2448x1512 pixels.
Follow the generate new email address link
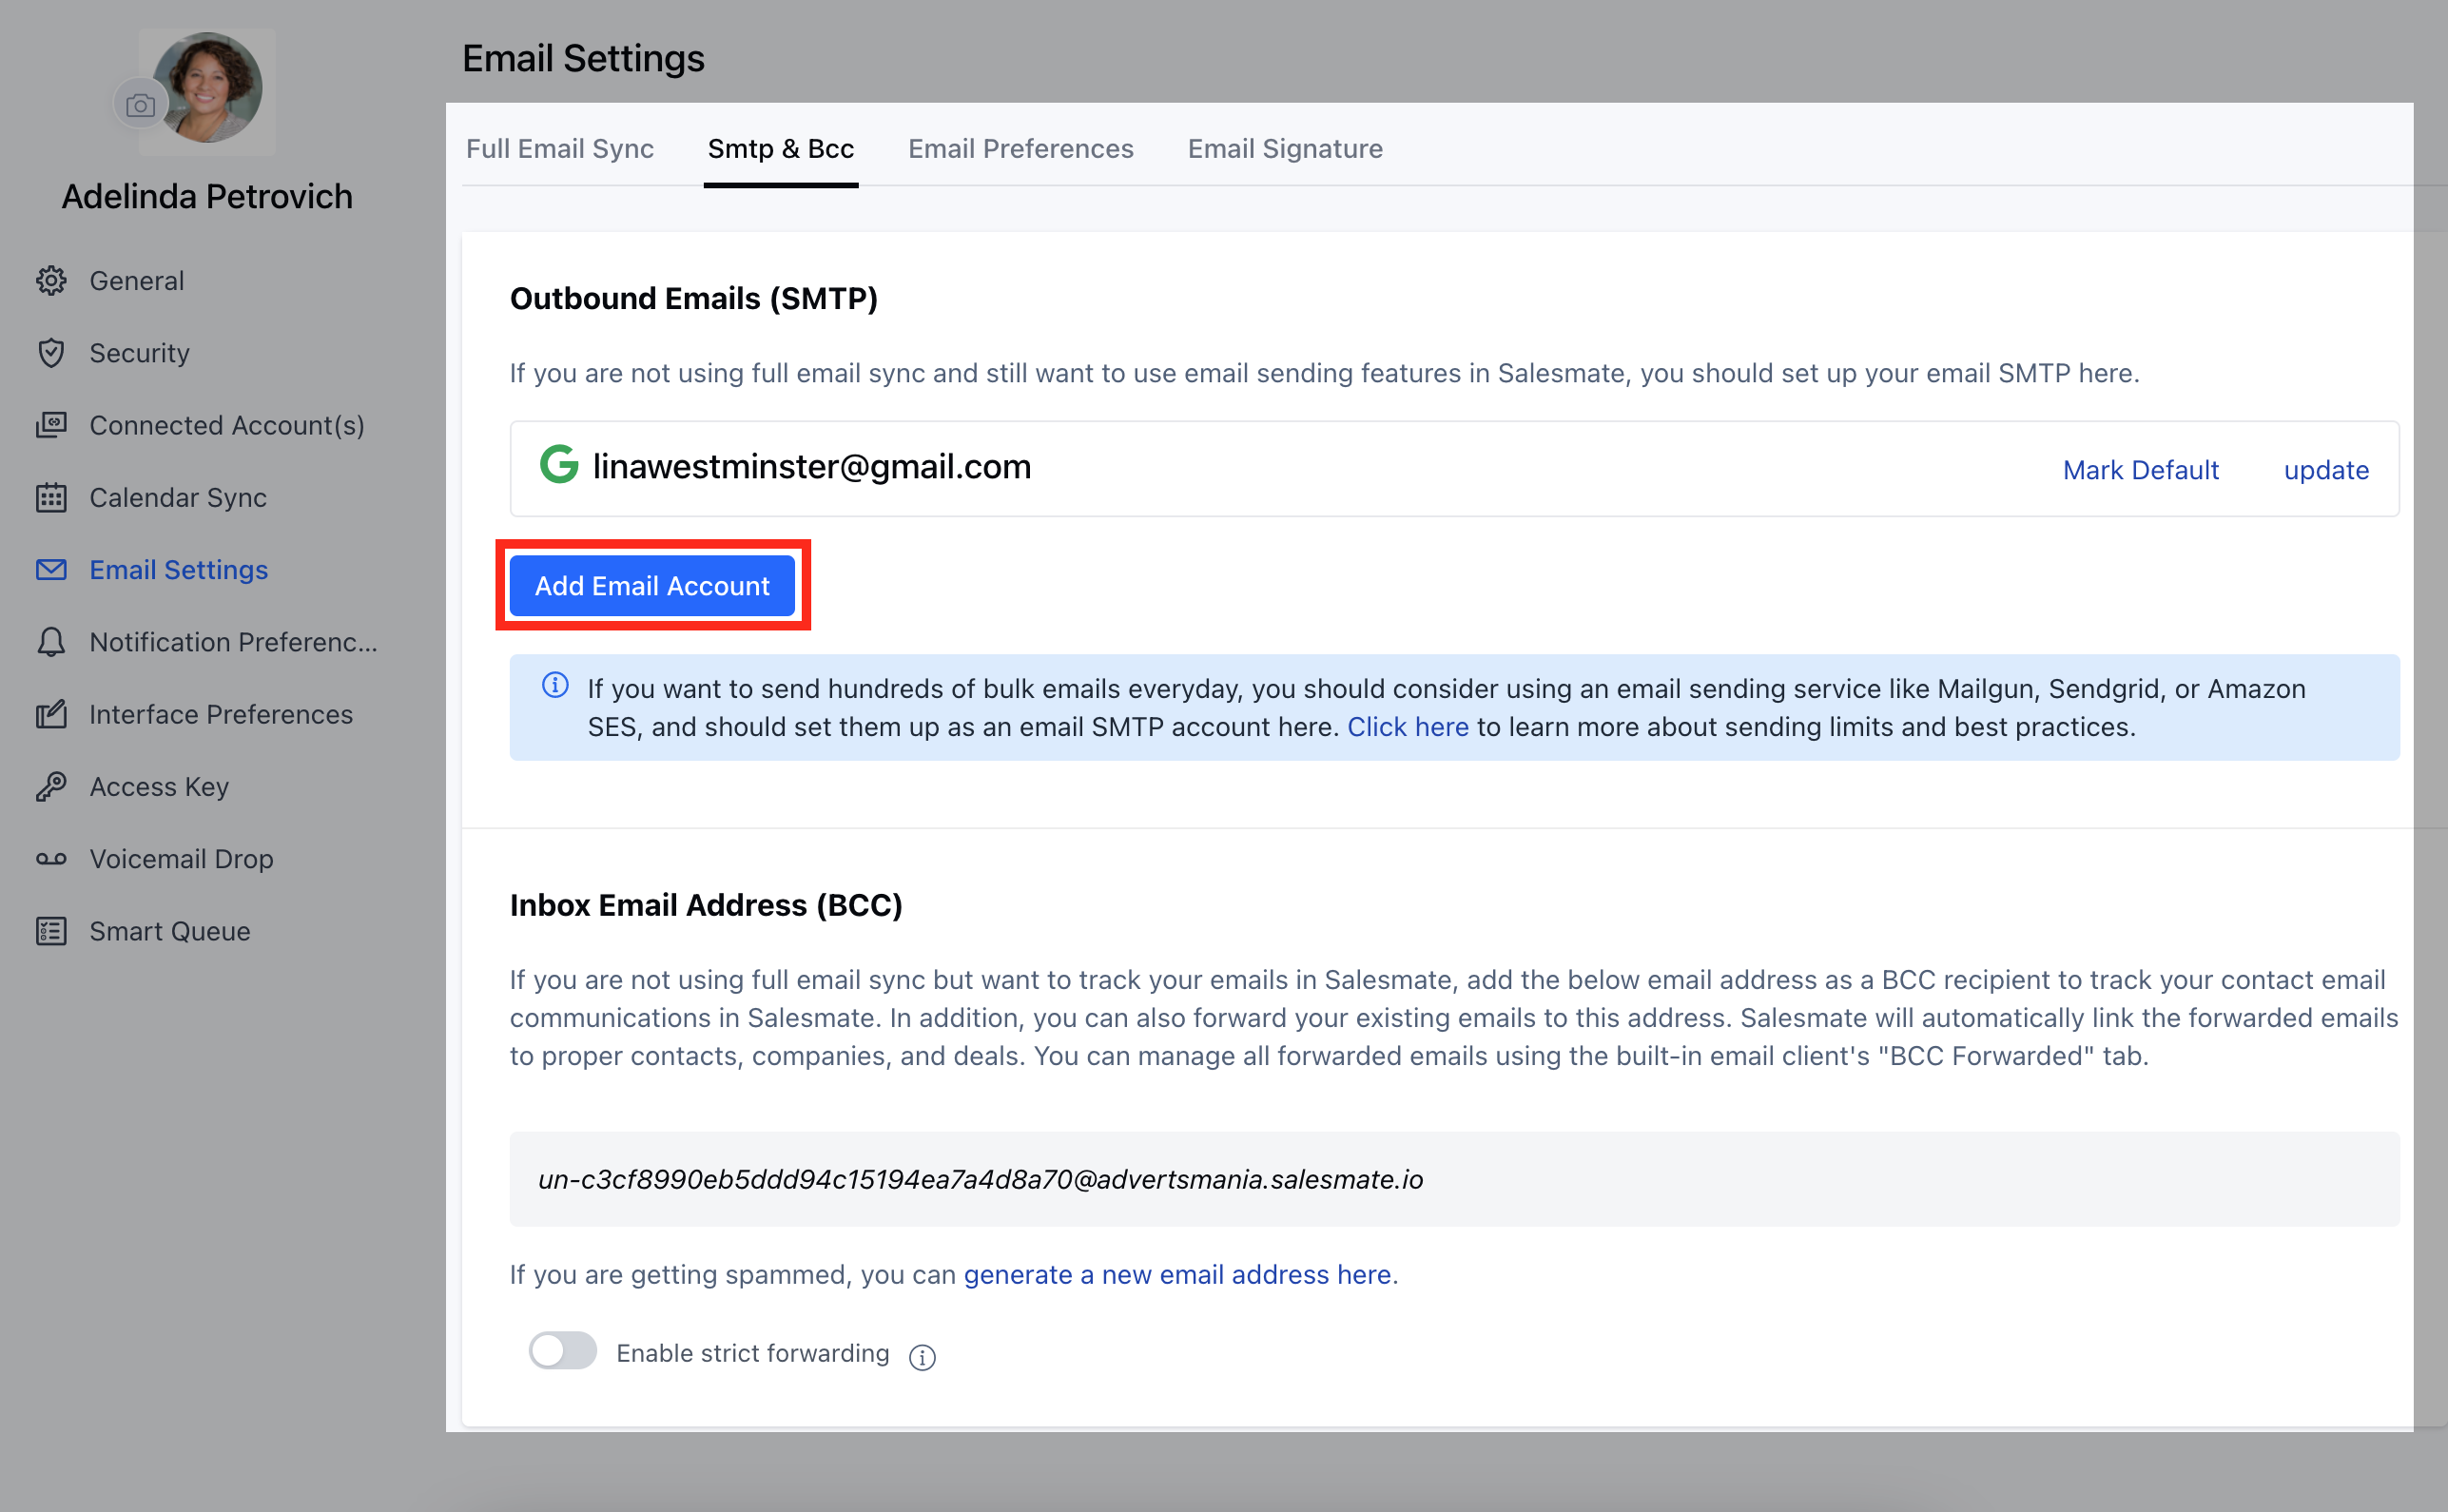(x=1177, y=1275)
